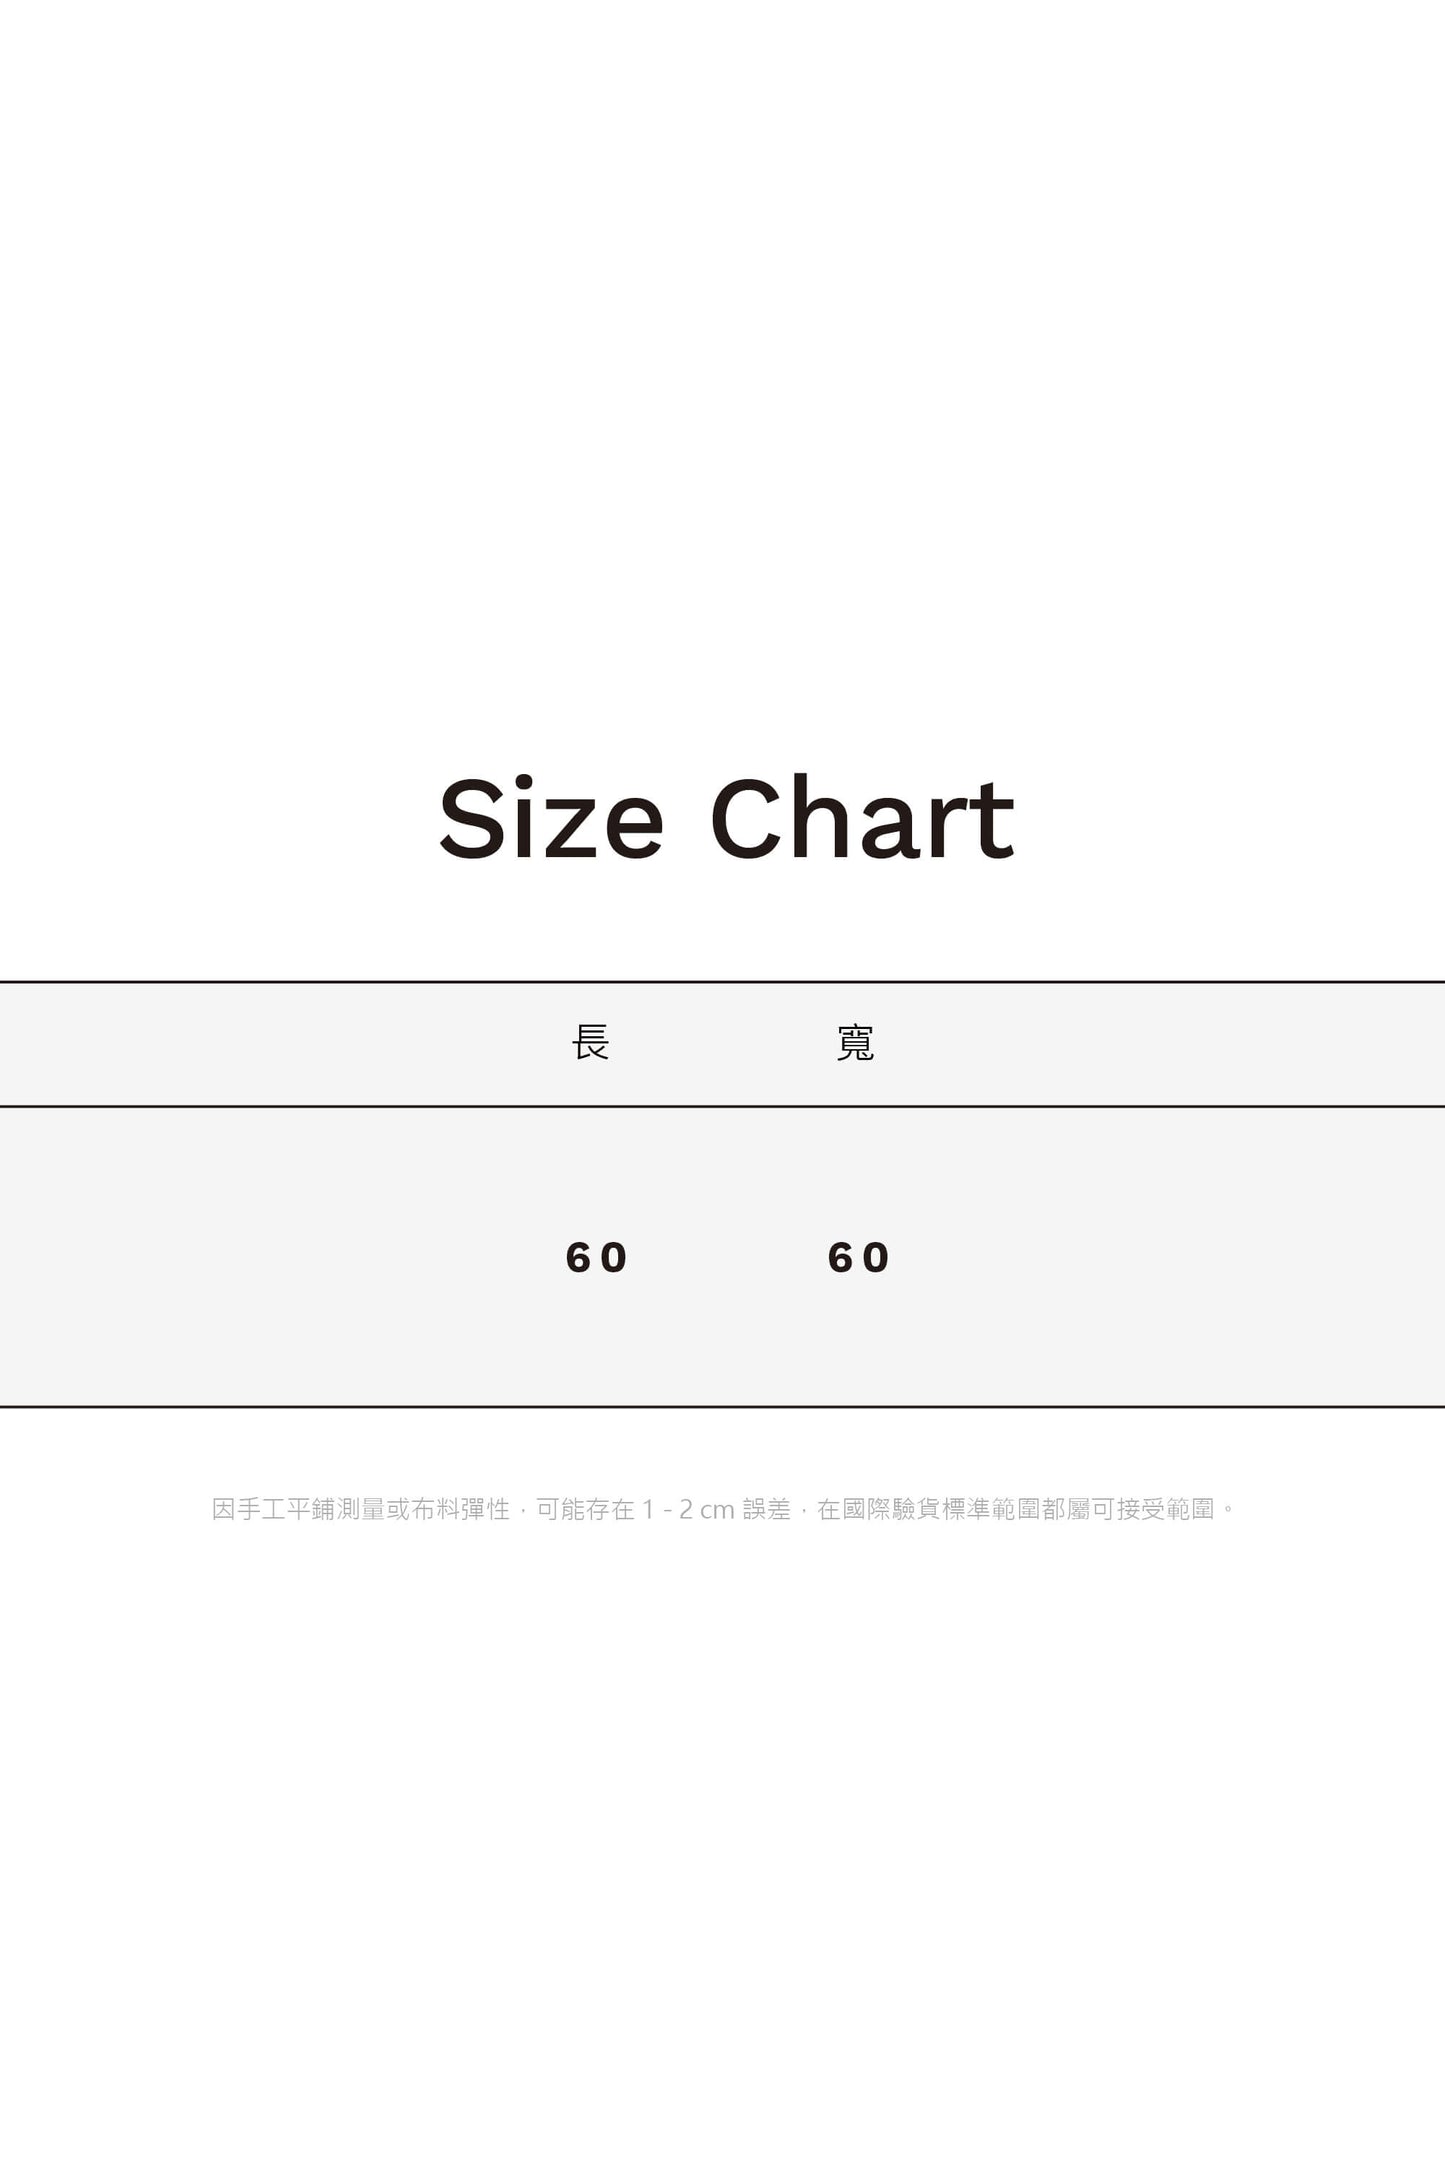Select the 60 value under 寬
Screen dimensions: 1445x2167
point(859,1258)
